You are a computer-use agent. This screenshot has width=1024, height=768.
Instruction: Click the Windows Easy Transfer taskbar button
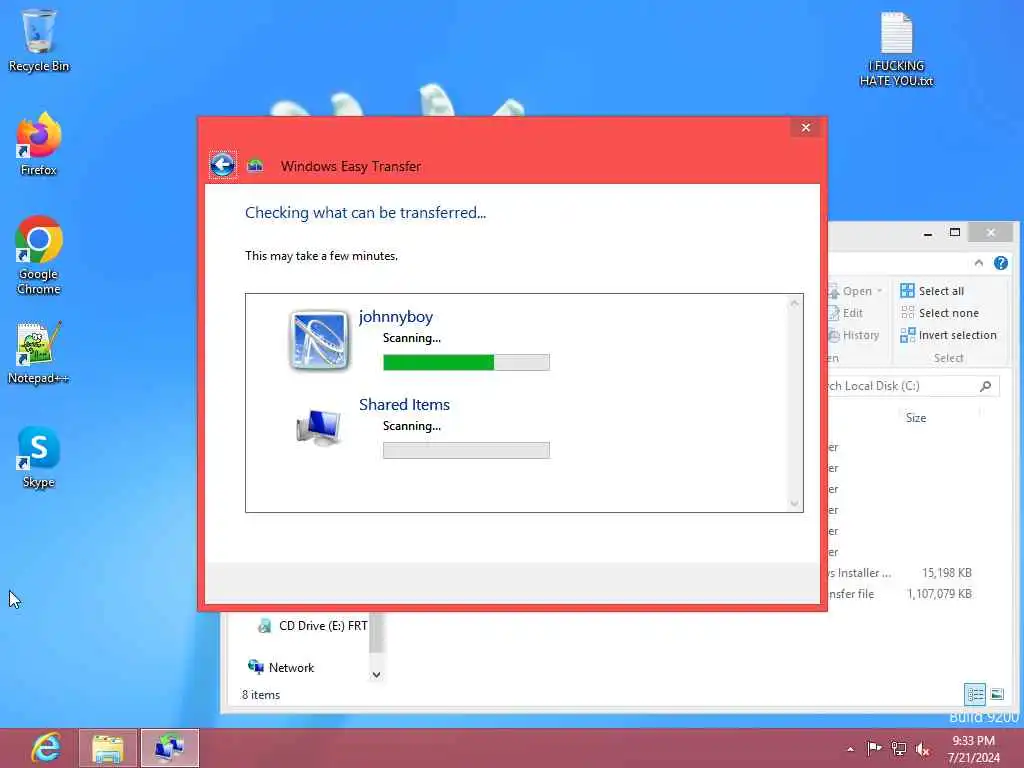pyautogui.click(x=170, y=748)
